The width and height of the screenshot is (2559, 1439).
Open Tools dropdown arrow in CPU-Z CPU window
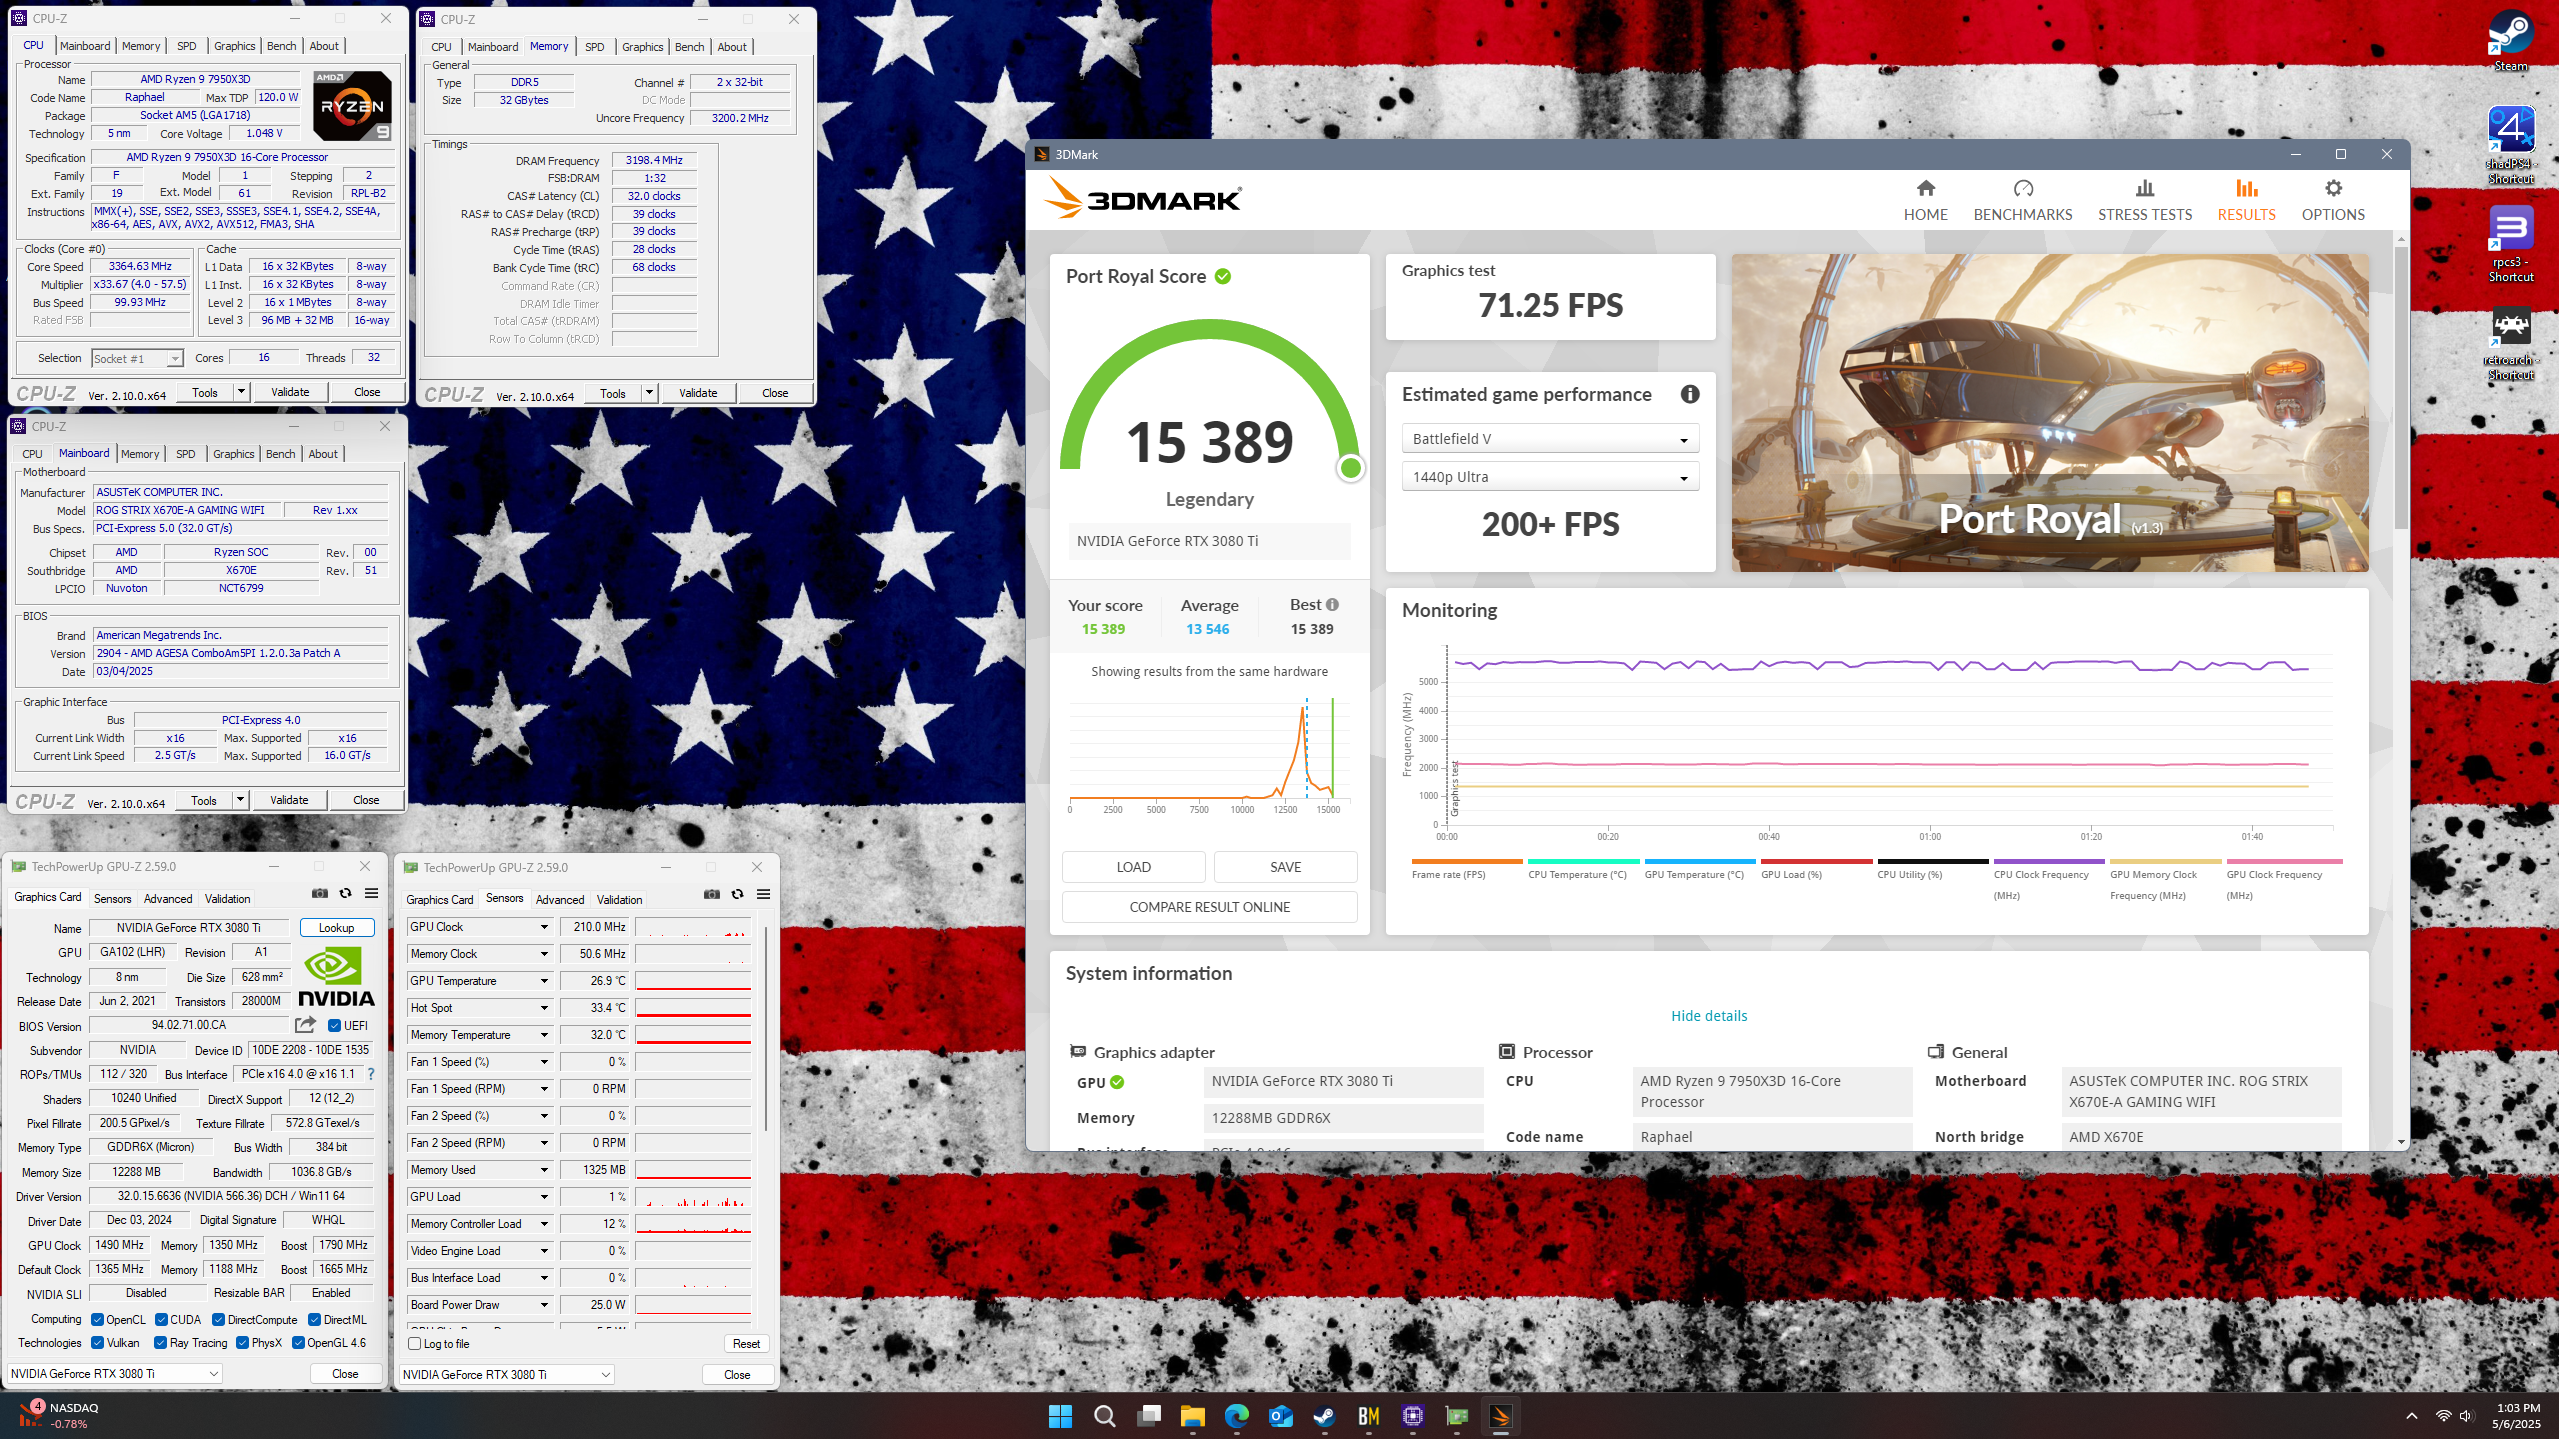pos(241,392)
